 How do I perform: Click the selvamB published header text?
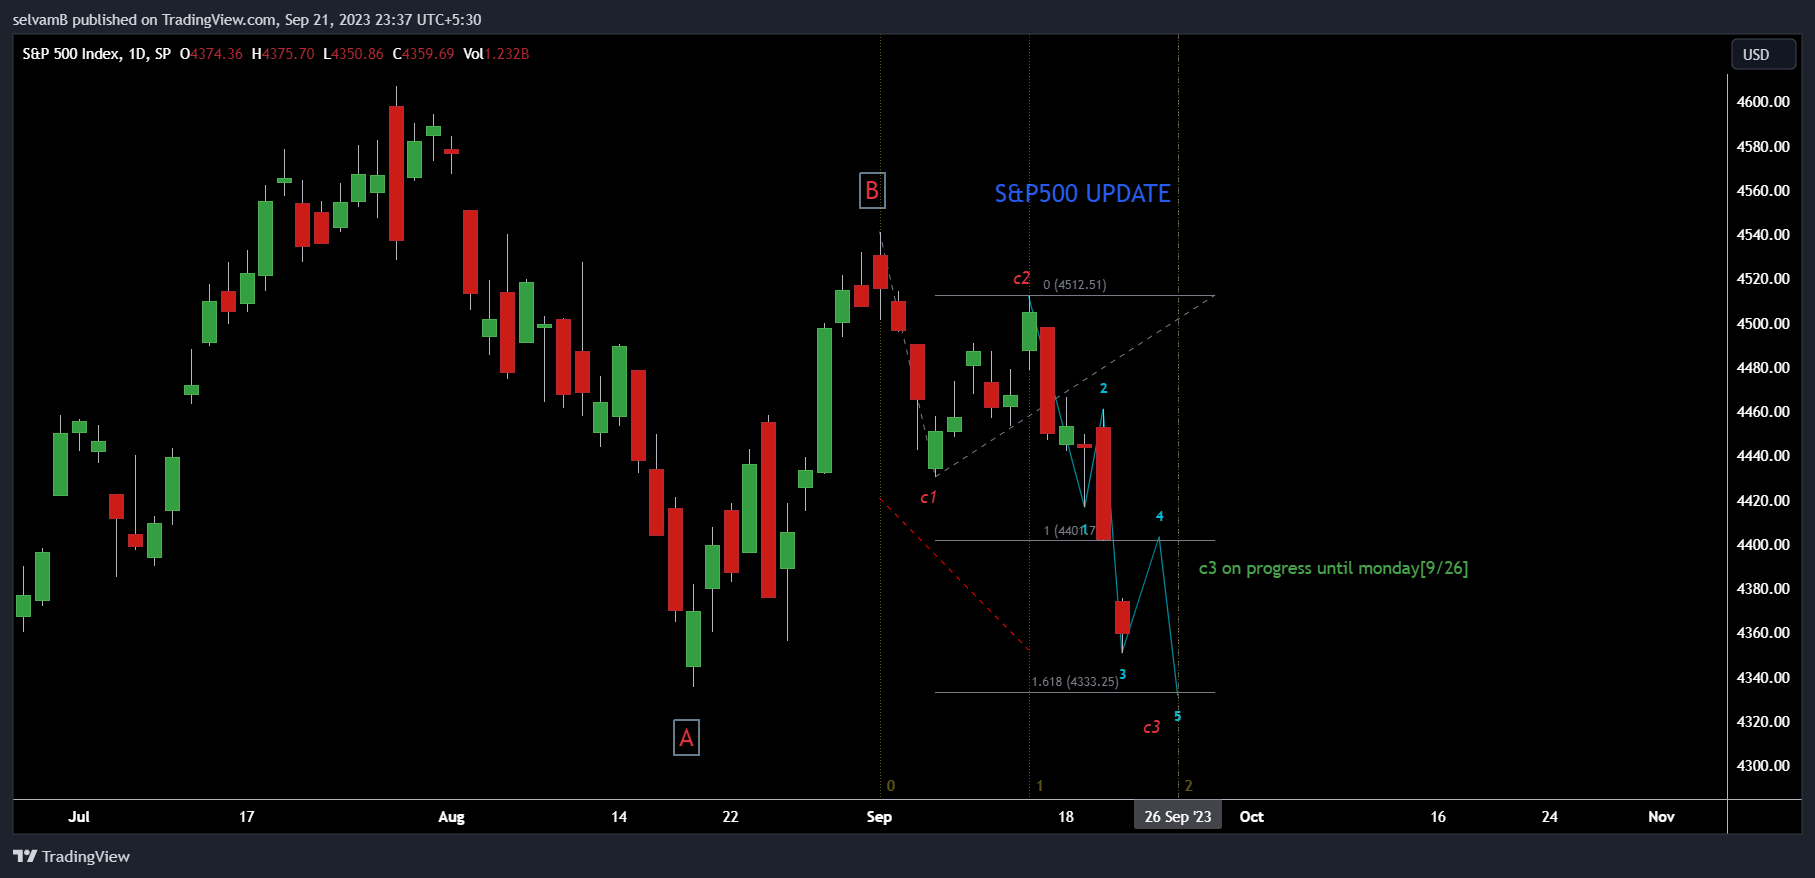(x=246, y=19)
